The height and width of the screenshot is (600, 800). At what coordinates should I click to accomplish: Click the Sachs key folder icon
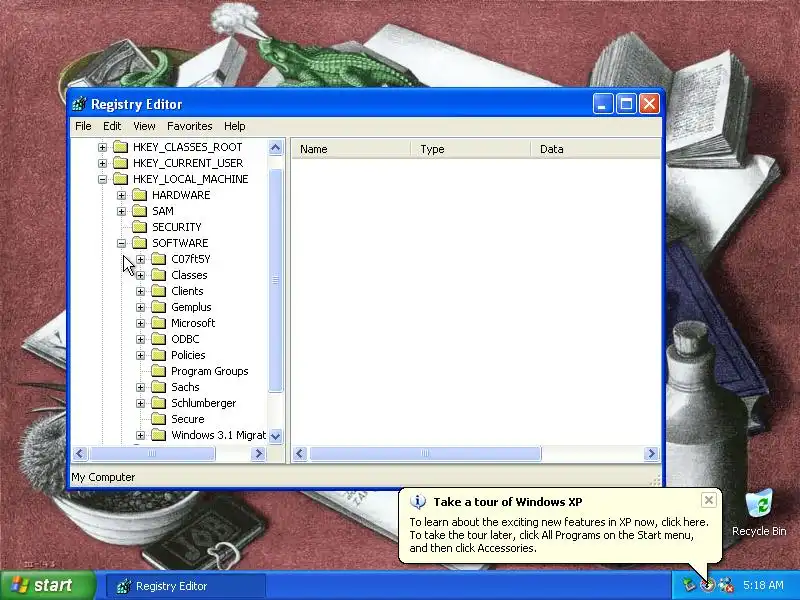click(159, 387)
